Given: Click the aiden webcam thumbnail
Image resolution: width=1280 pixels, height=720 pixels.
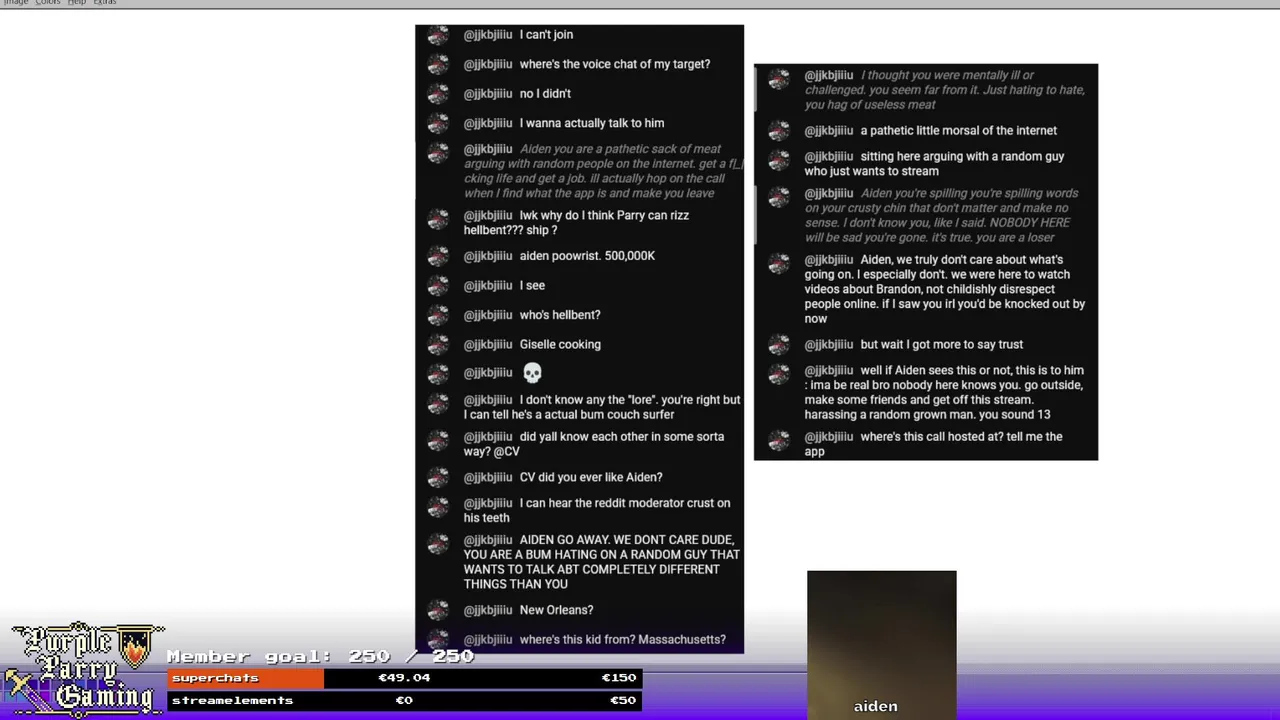Looking at the screenshot, I should point(882,645).
